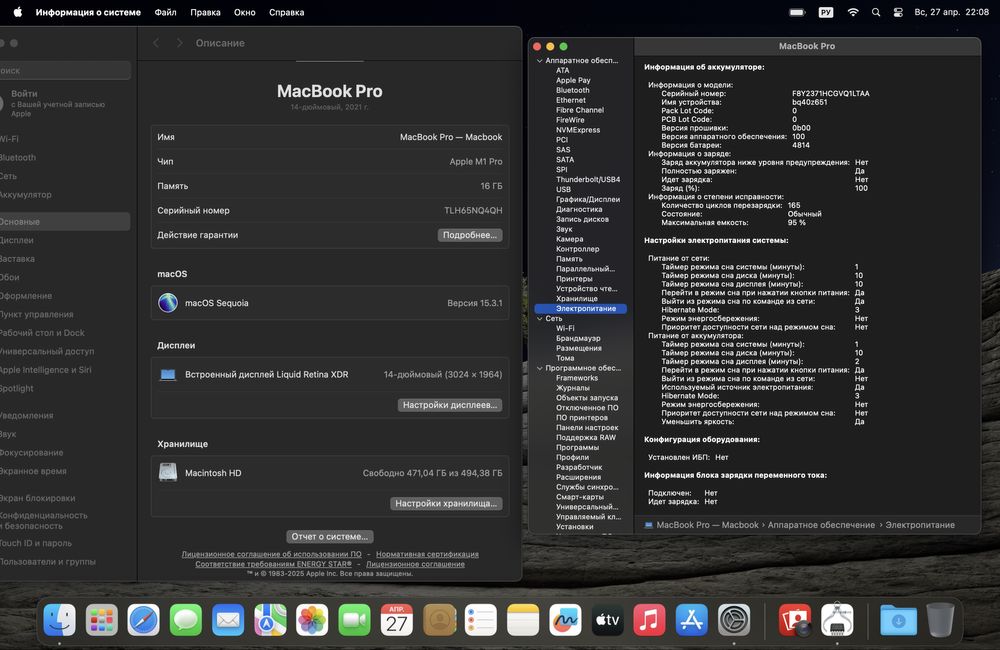Open Нормативная сертификация link

point(427,554)
